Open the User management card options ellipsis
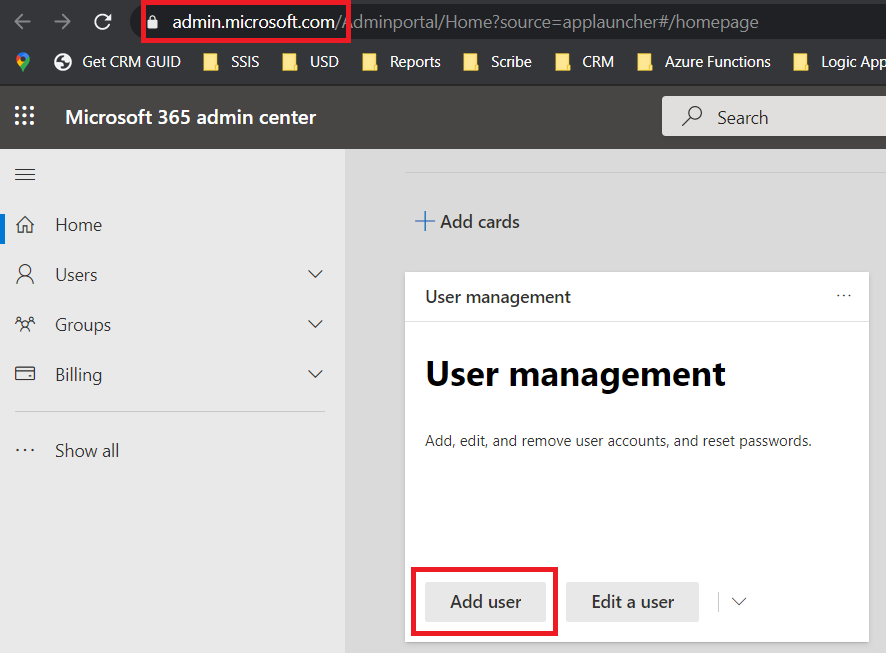The image size is (886, 653). tap(844, 295)
